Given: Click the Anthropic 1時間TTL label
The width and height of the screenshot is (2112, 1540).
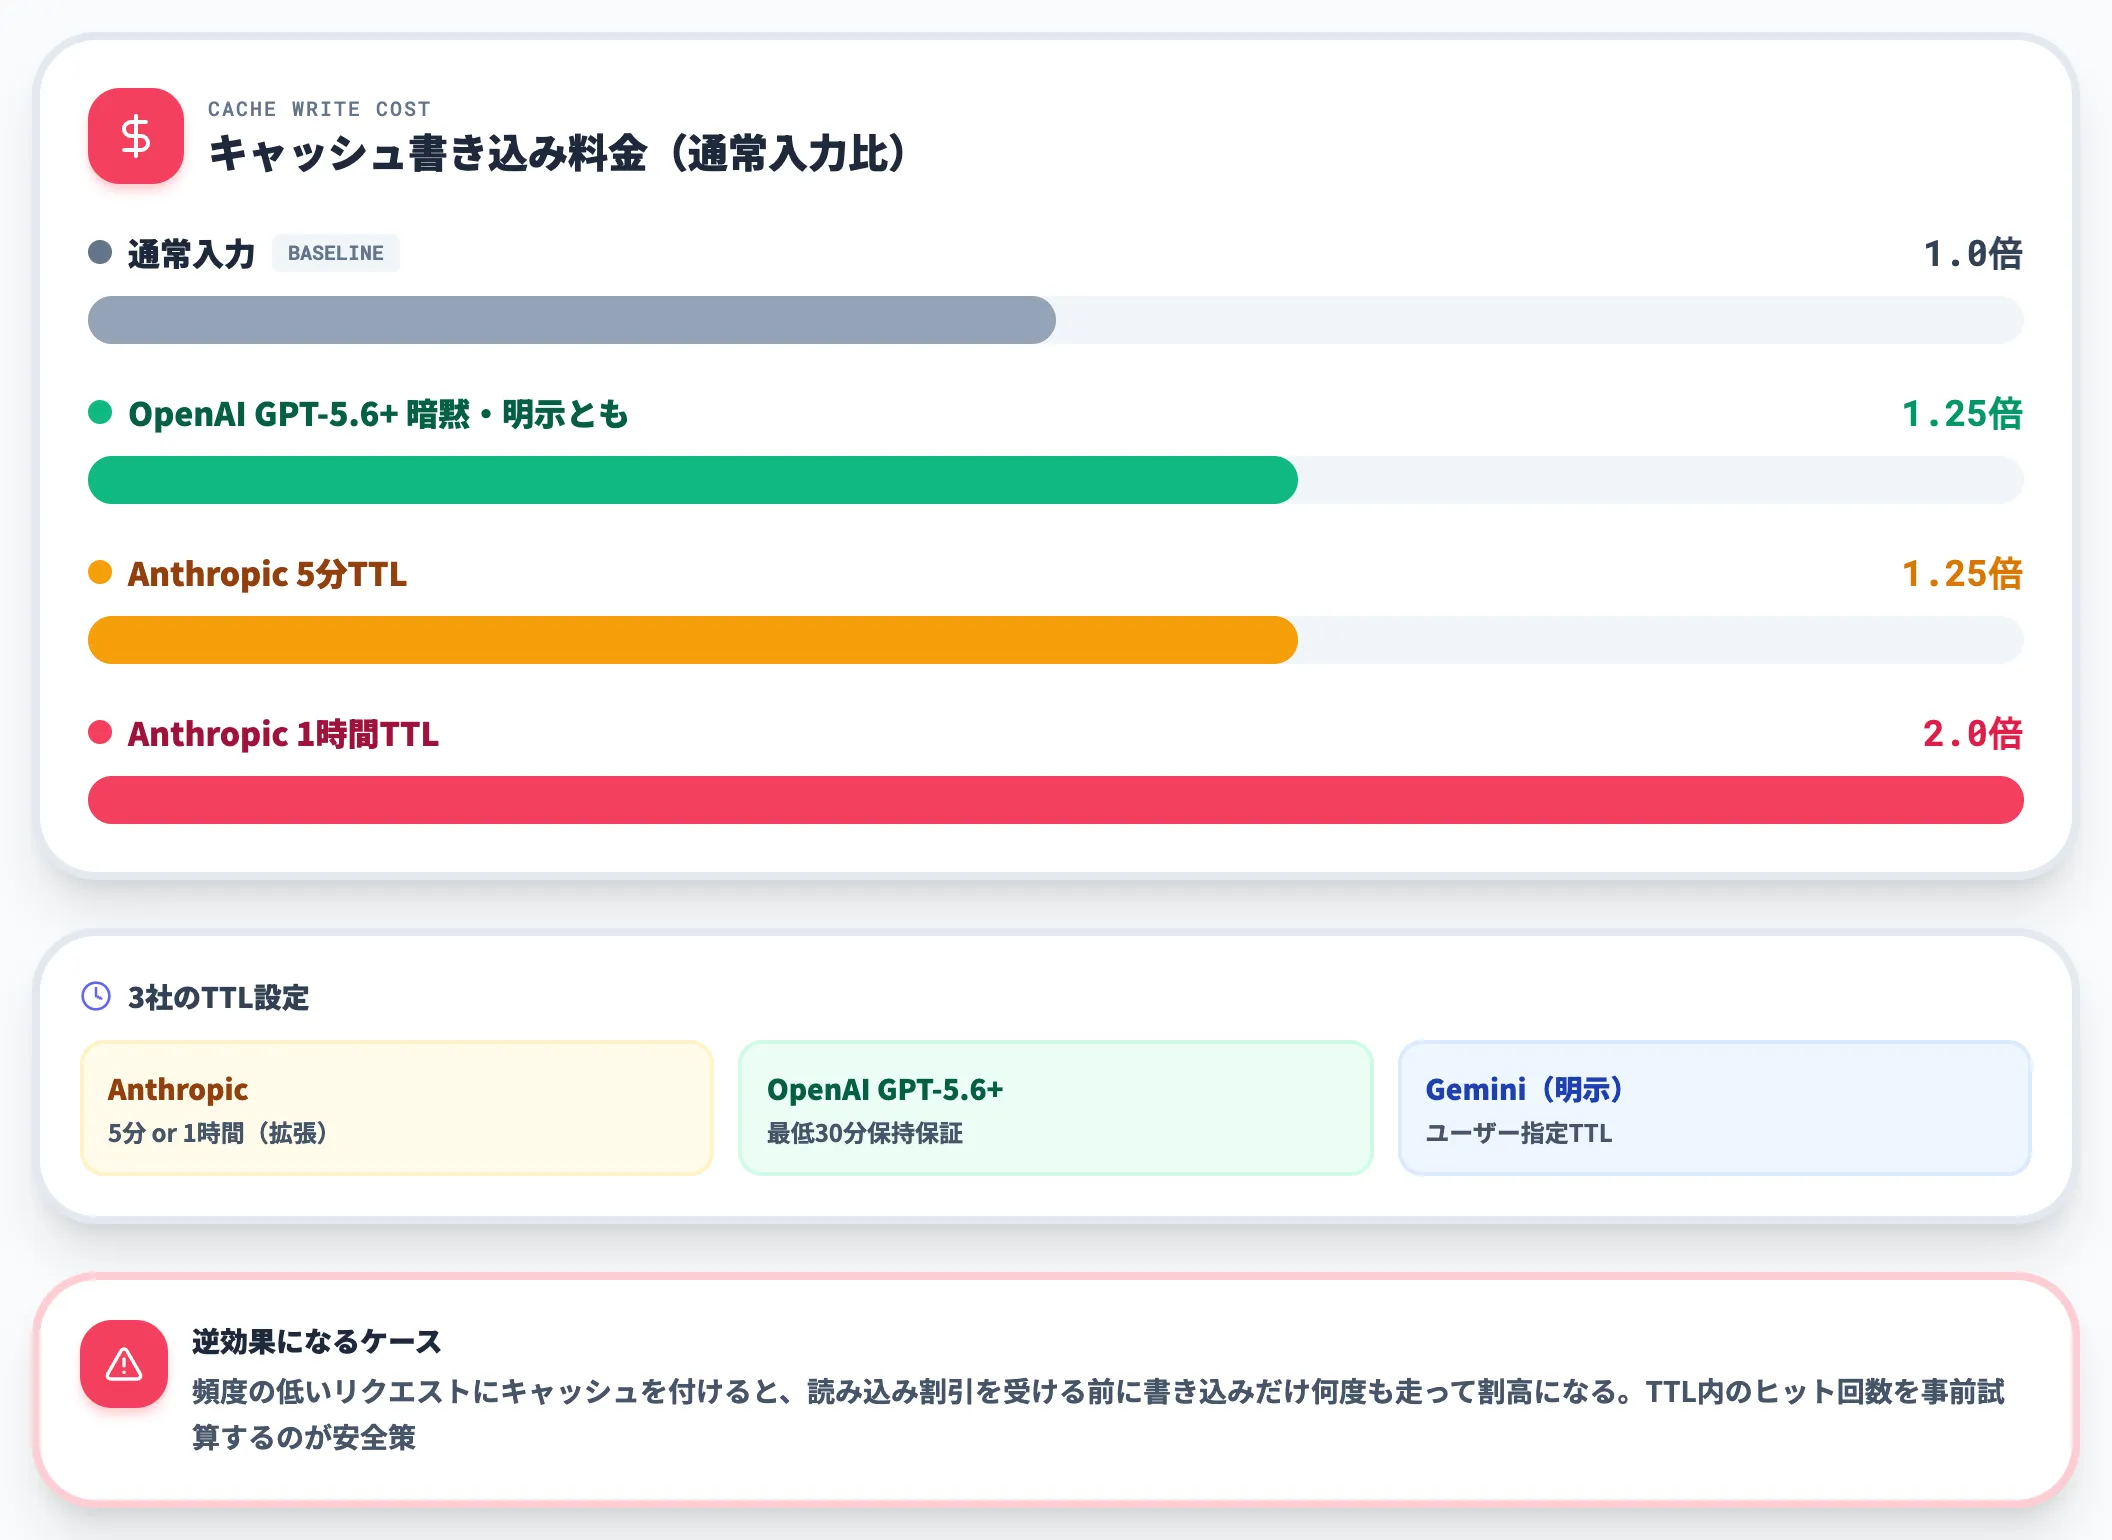Looking at the screenshot, I should 283,734.
